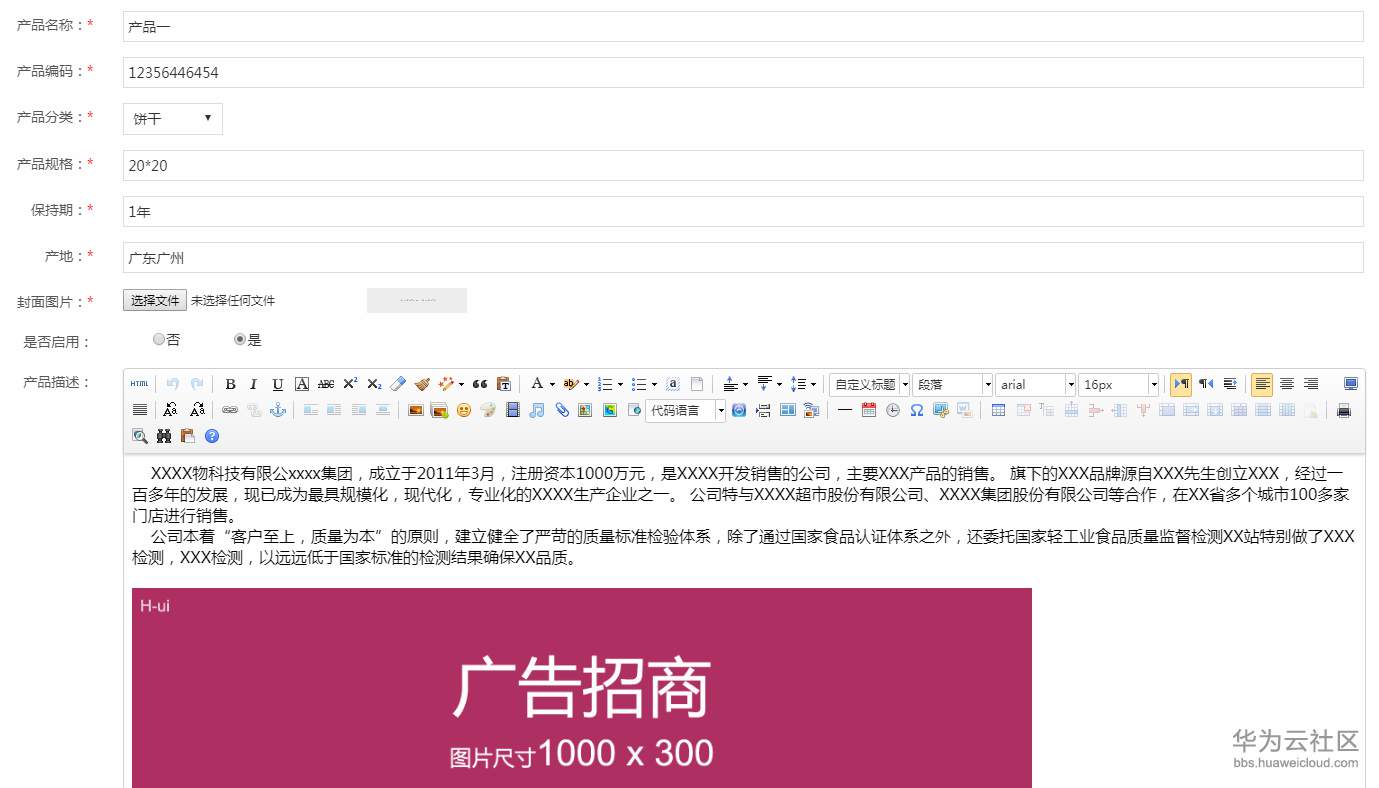
Task: Click 广告招商 banner image in editor
Action: click(582, 688)
